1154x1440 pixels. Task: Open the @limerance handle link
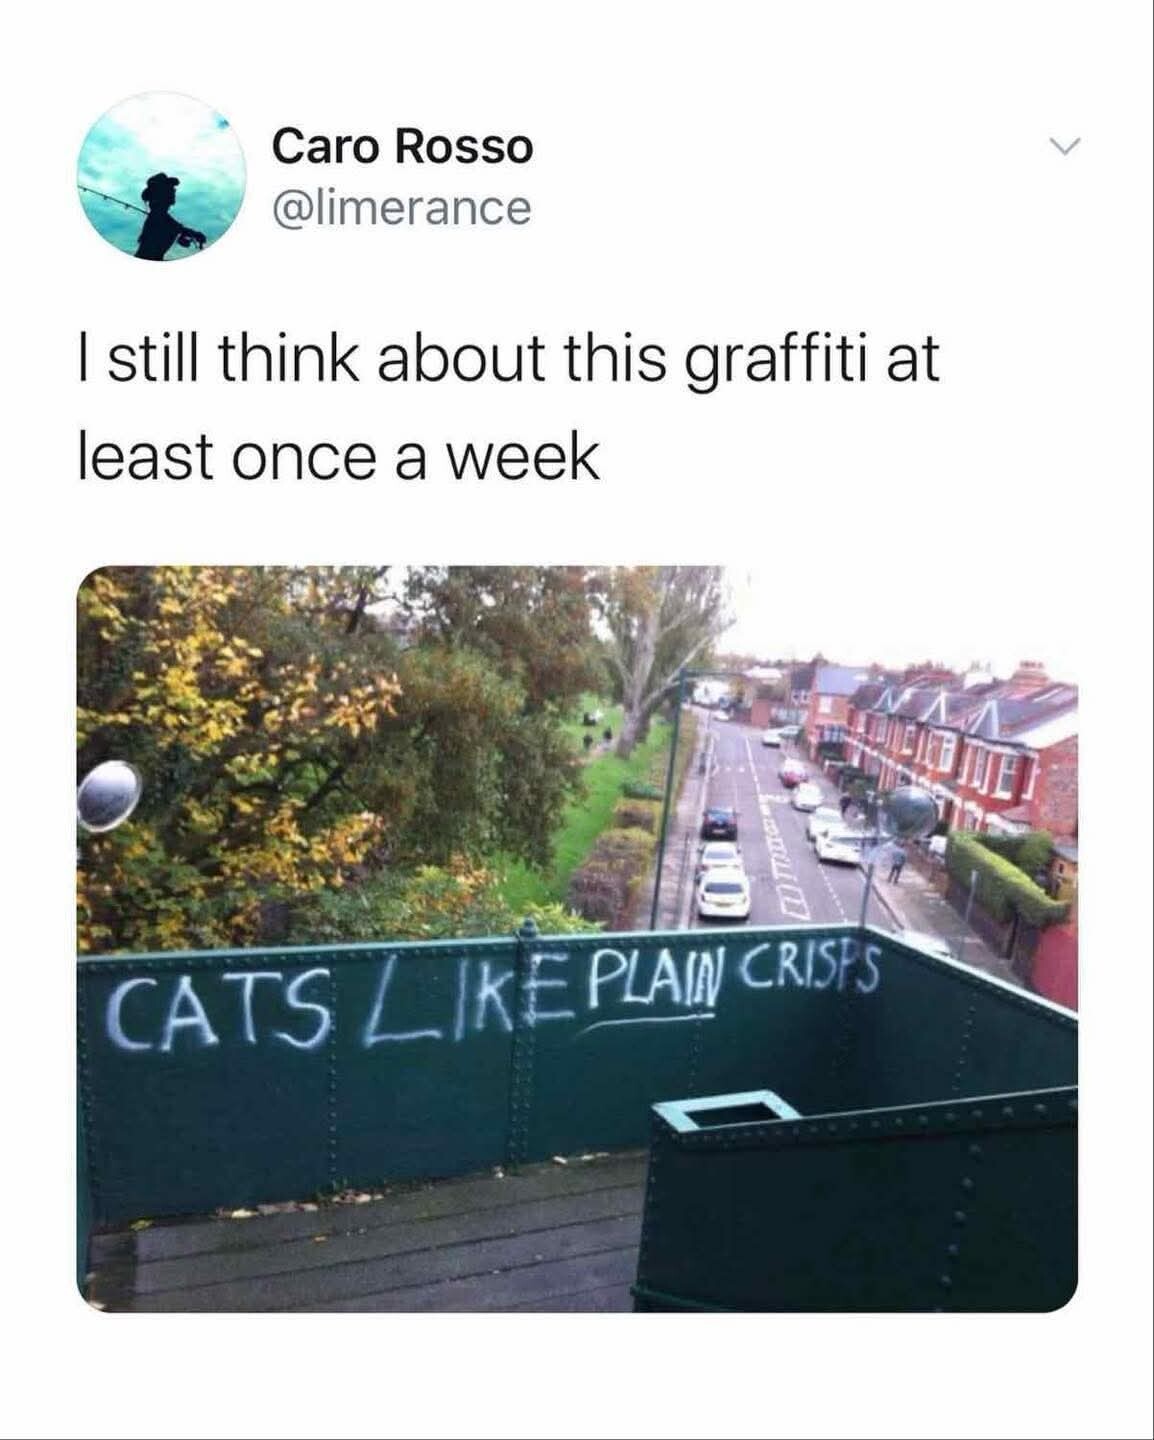[401, 208]
